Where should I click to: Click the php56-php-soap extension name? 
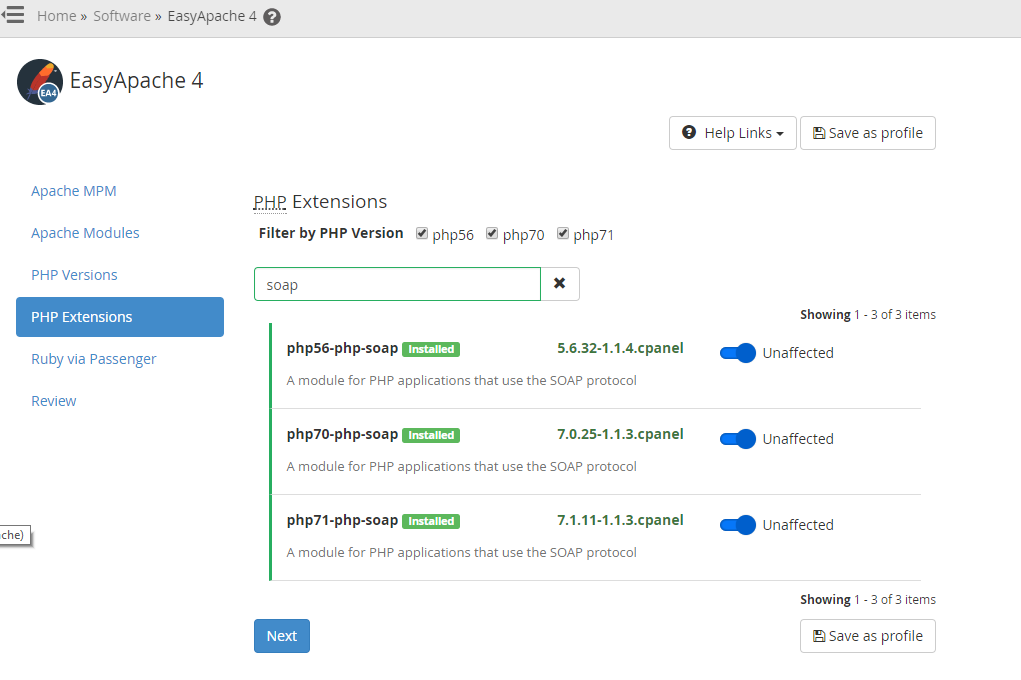(x=343, y=348)
